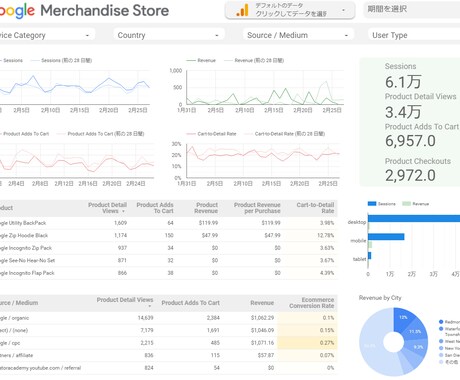Click the Merchandise Store title text

[x=105, y=11]
